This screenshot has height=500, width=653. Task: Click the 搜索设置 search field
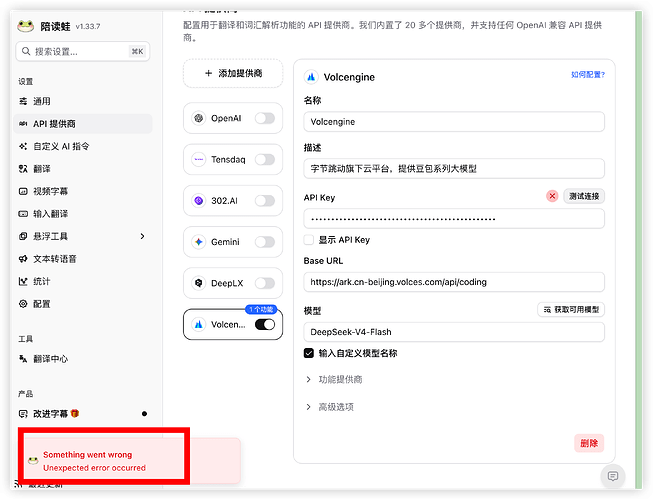83,51
